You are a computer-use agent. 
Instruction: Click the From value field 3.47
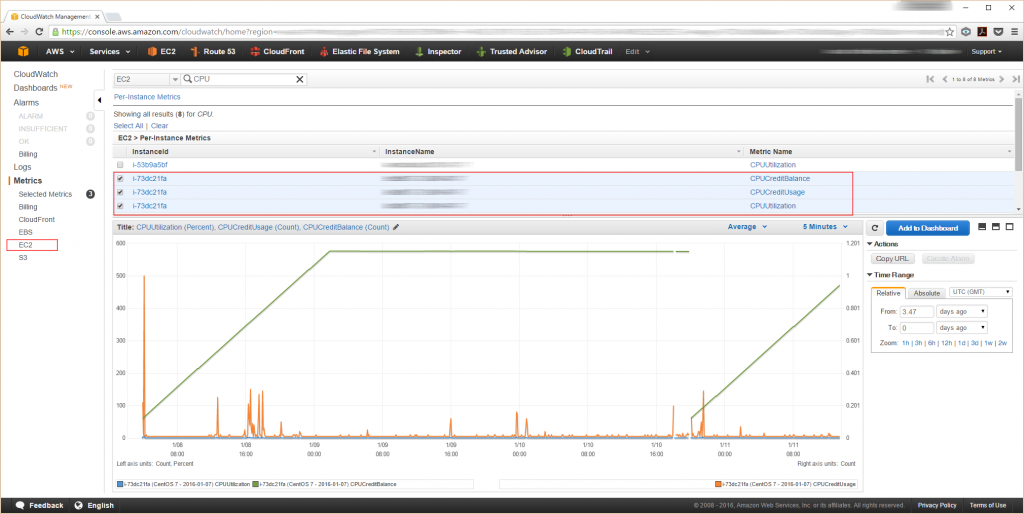pos(917,312)
